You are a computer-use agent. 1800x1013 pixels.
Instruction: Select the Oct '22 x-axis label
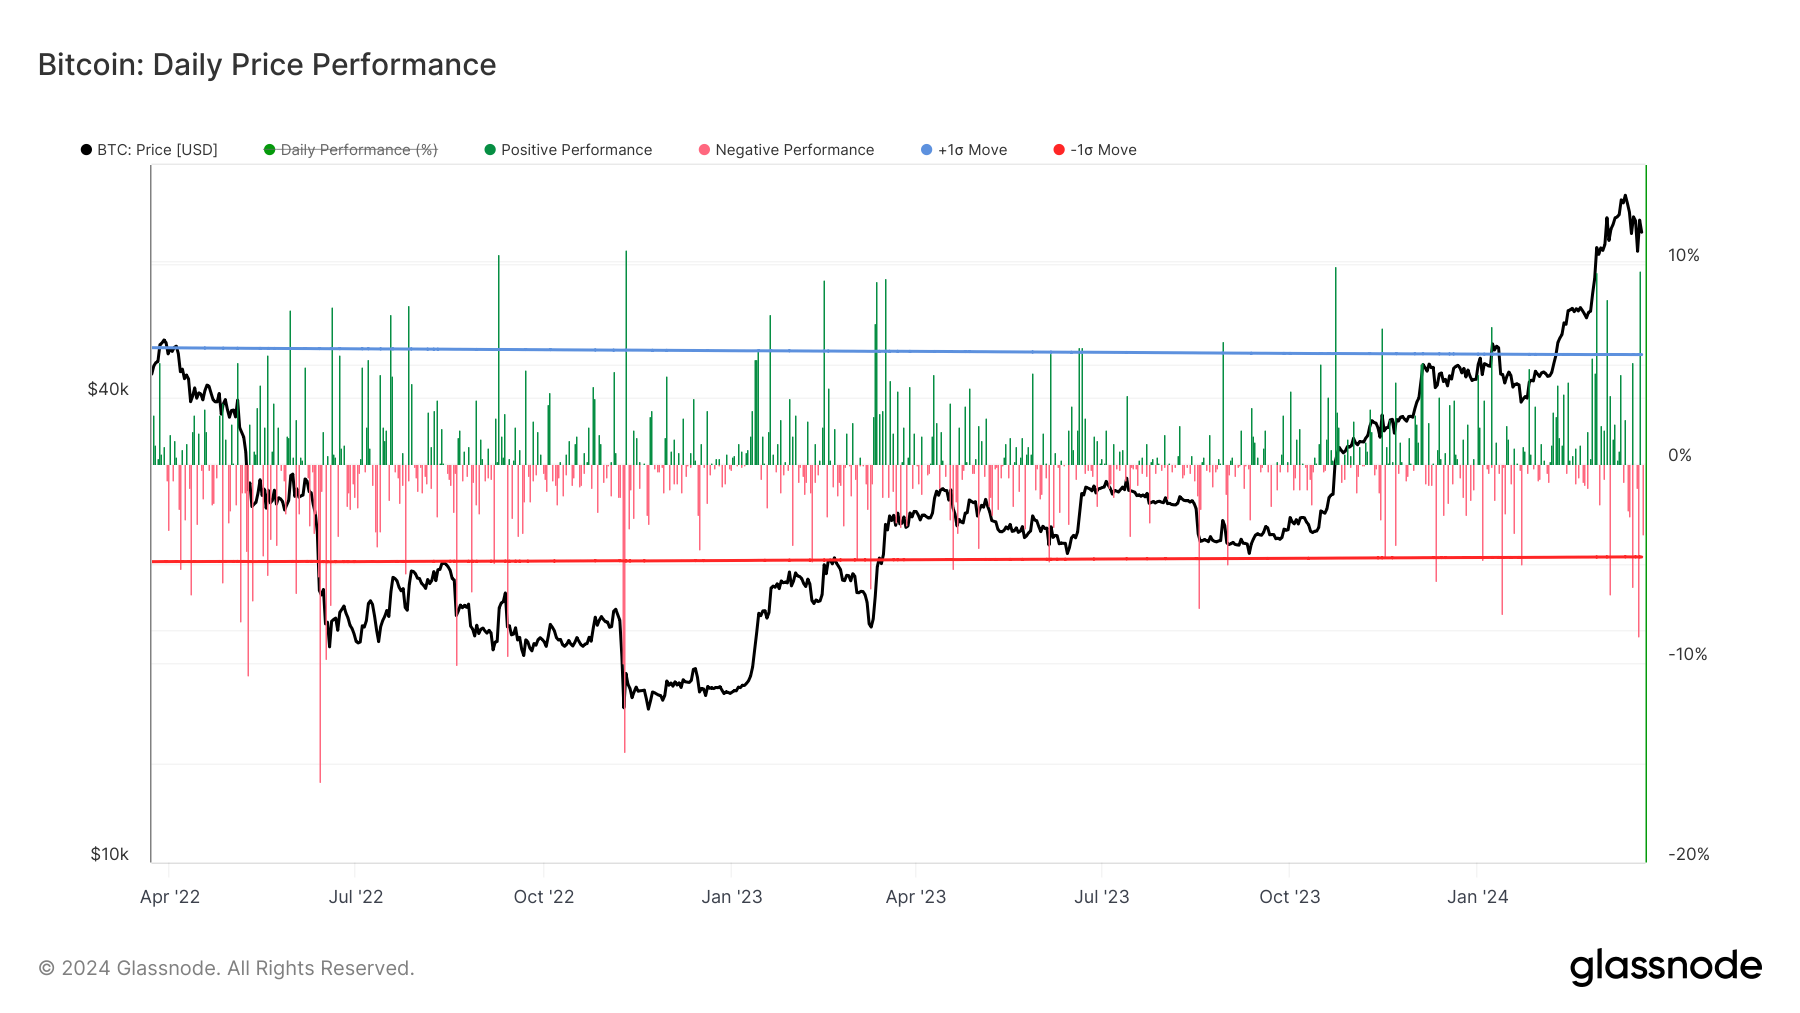(x=544, y=897)
